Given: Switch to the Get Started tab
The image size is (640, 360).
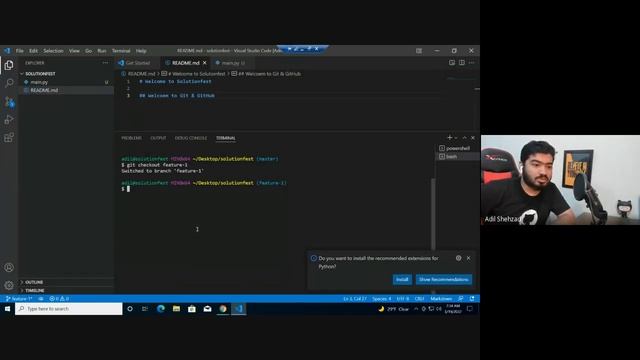Looking at the screenshot, I should (x=138, y=63).
